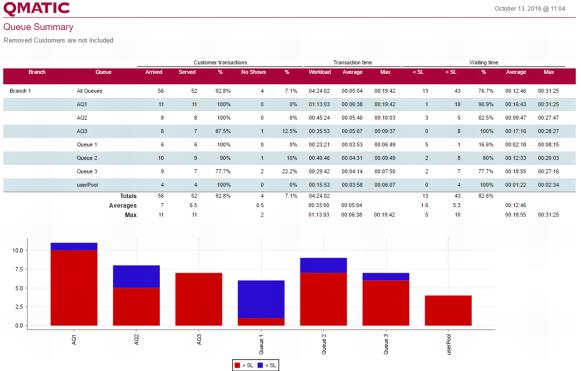Click the Workload column header

pos(319,72)
